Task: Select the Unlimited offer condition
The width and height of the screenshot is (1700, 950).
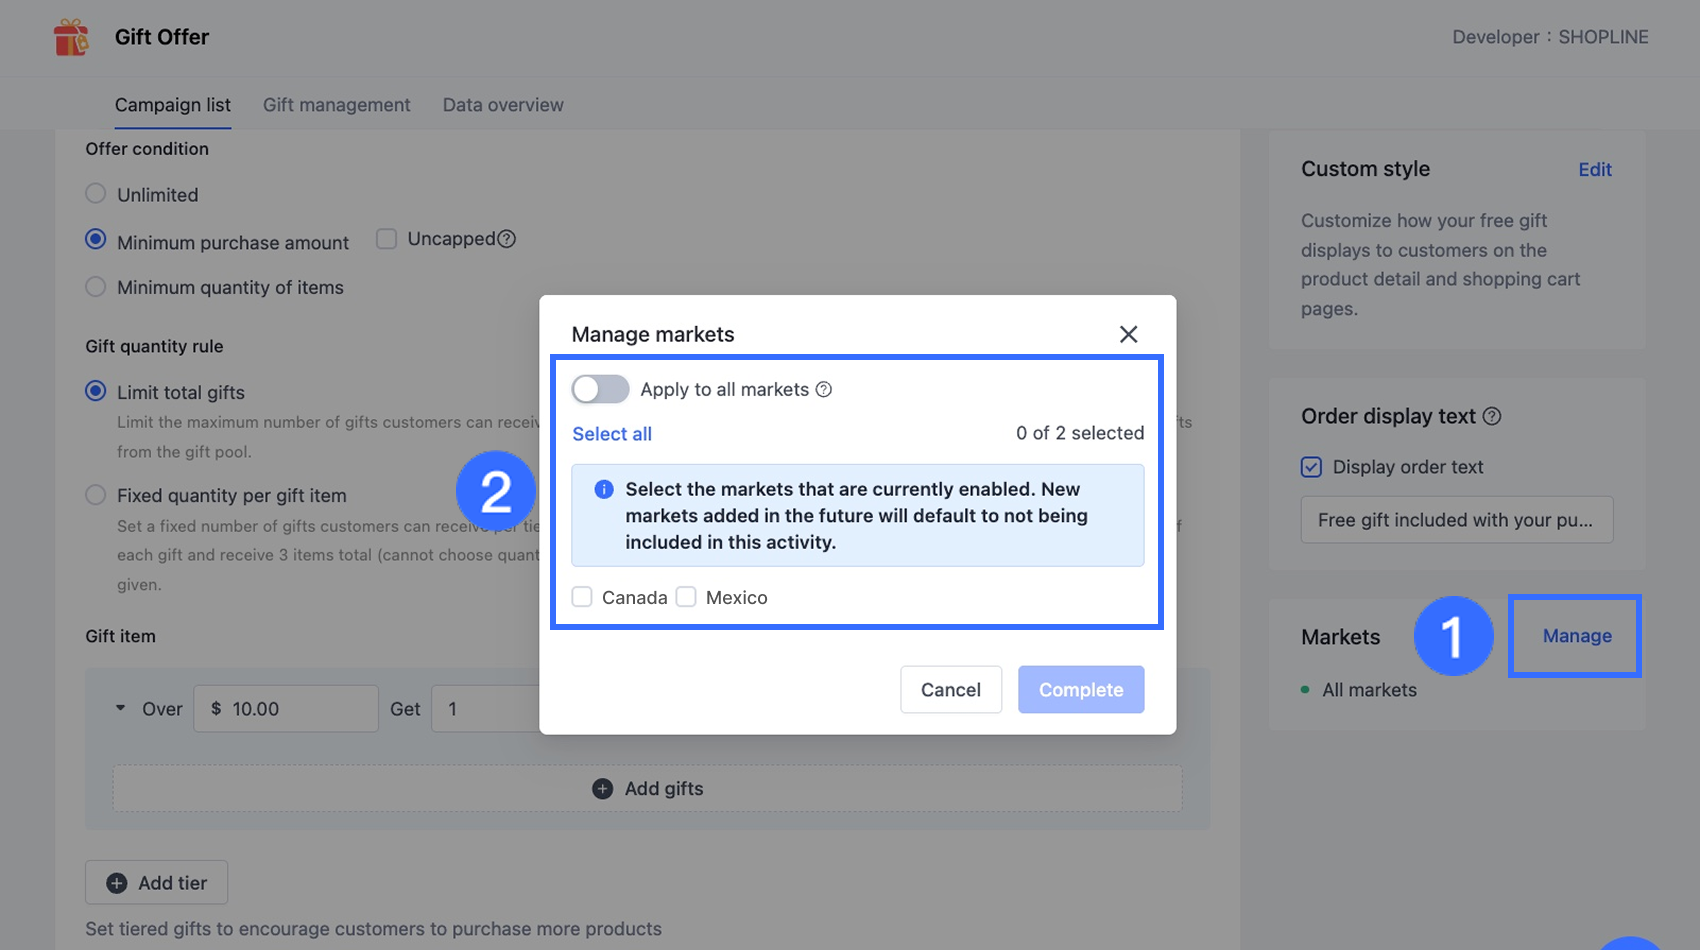Action: tap(96, 194)
